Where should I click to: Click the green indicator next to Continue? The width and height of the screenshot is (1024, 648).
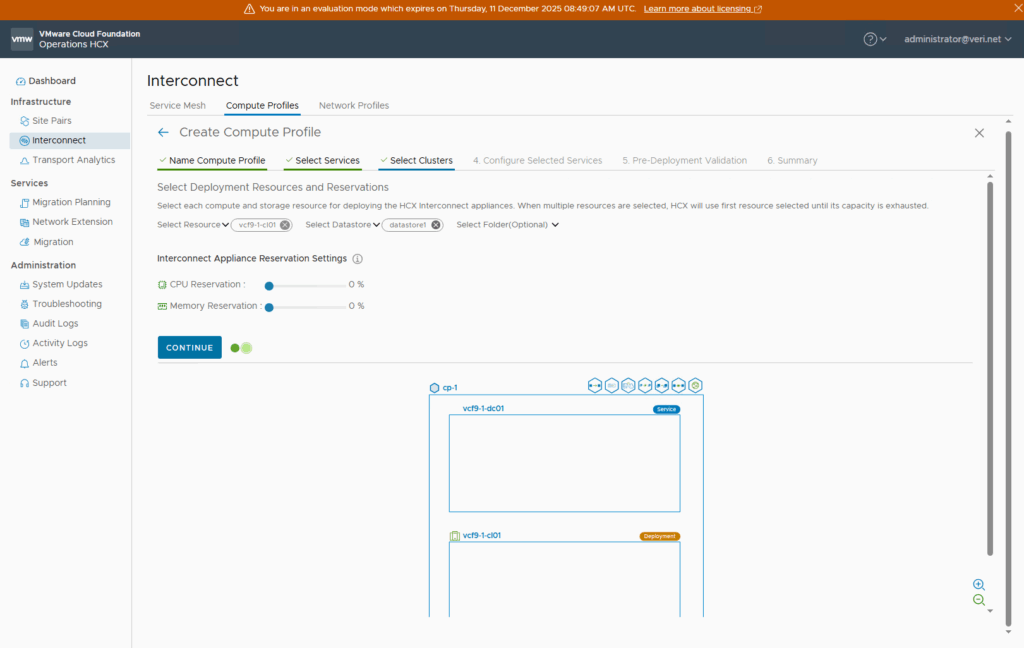click(x=241, y=348)
